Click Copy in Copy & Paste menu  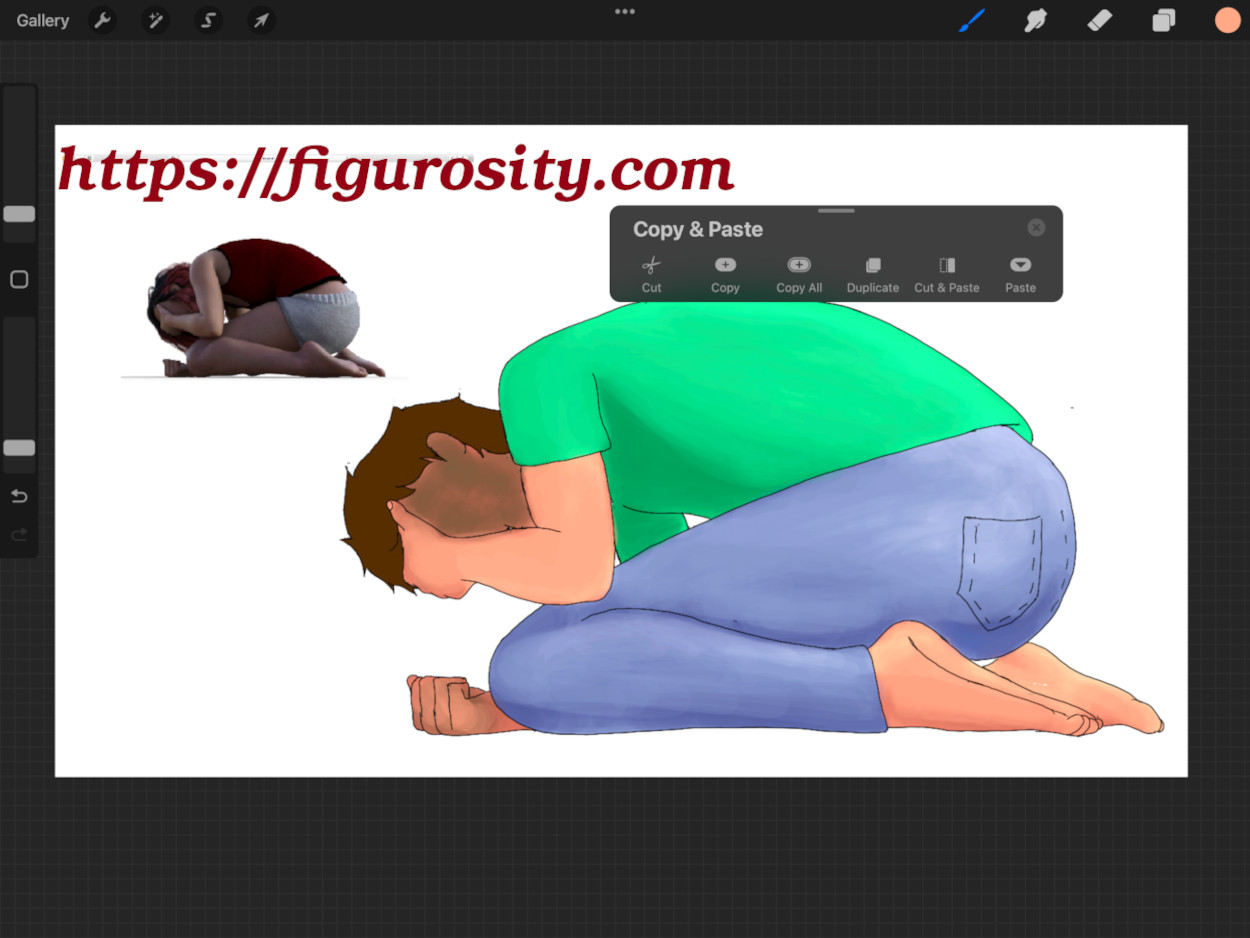[x=725, y=274]
